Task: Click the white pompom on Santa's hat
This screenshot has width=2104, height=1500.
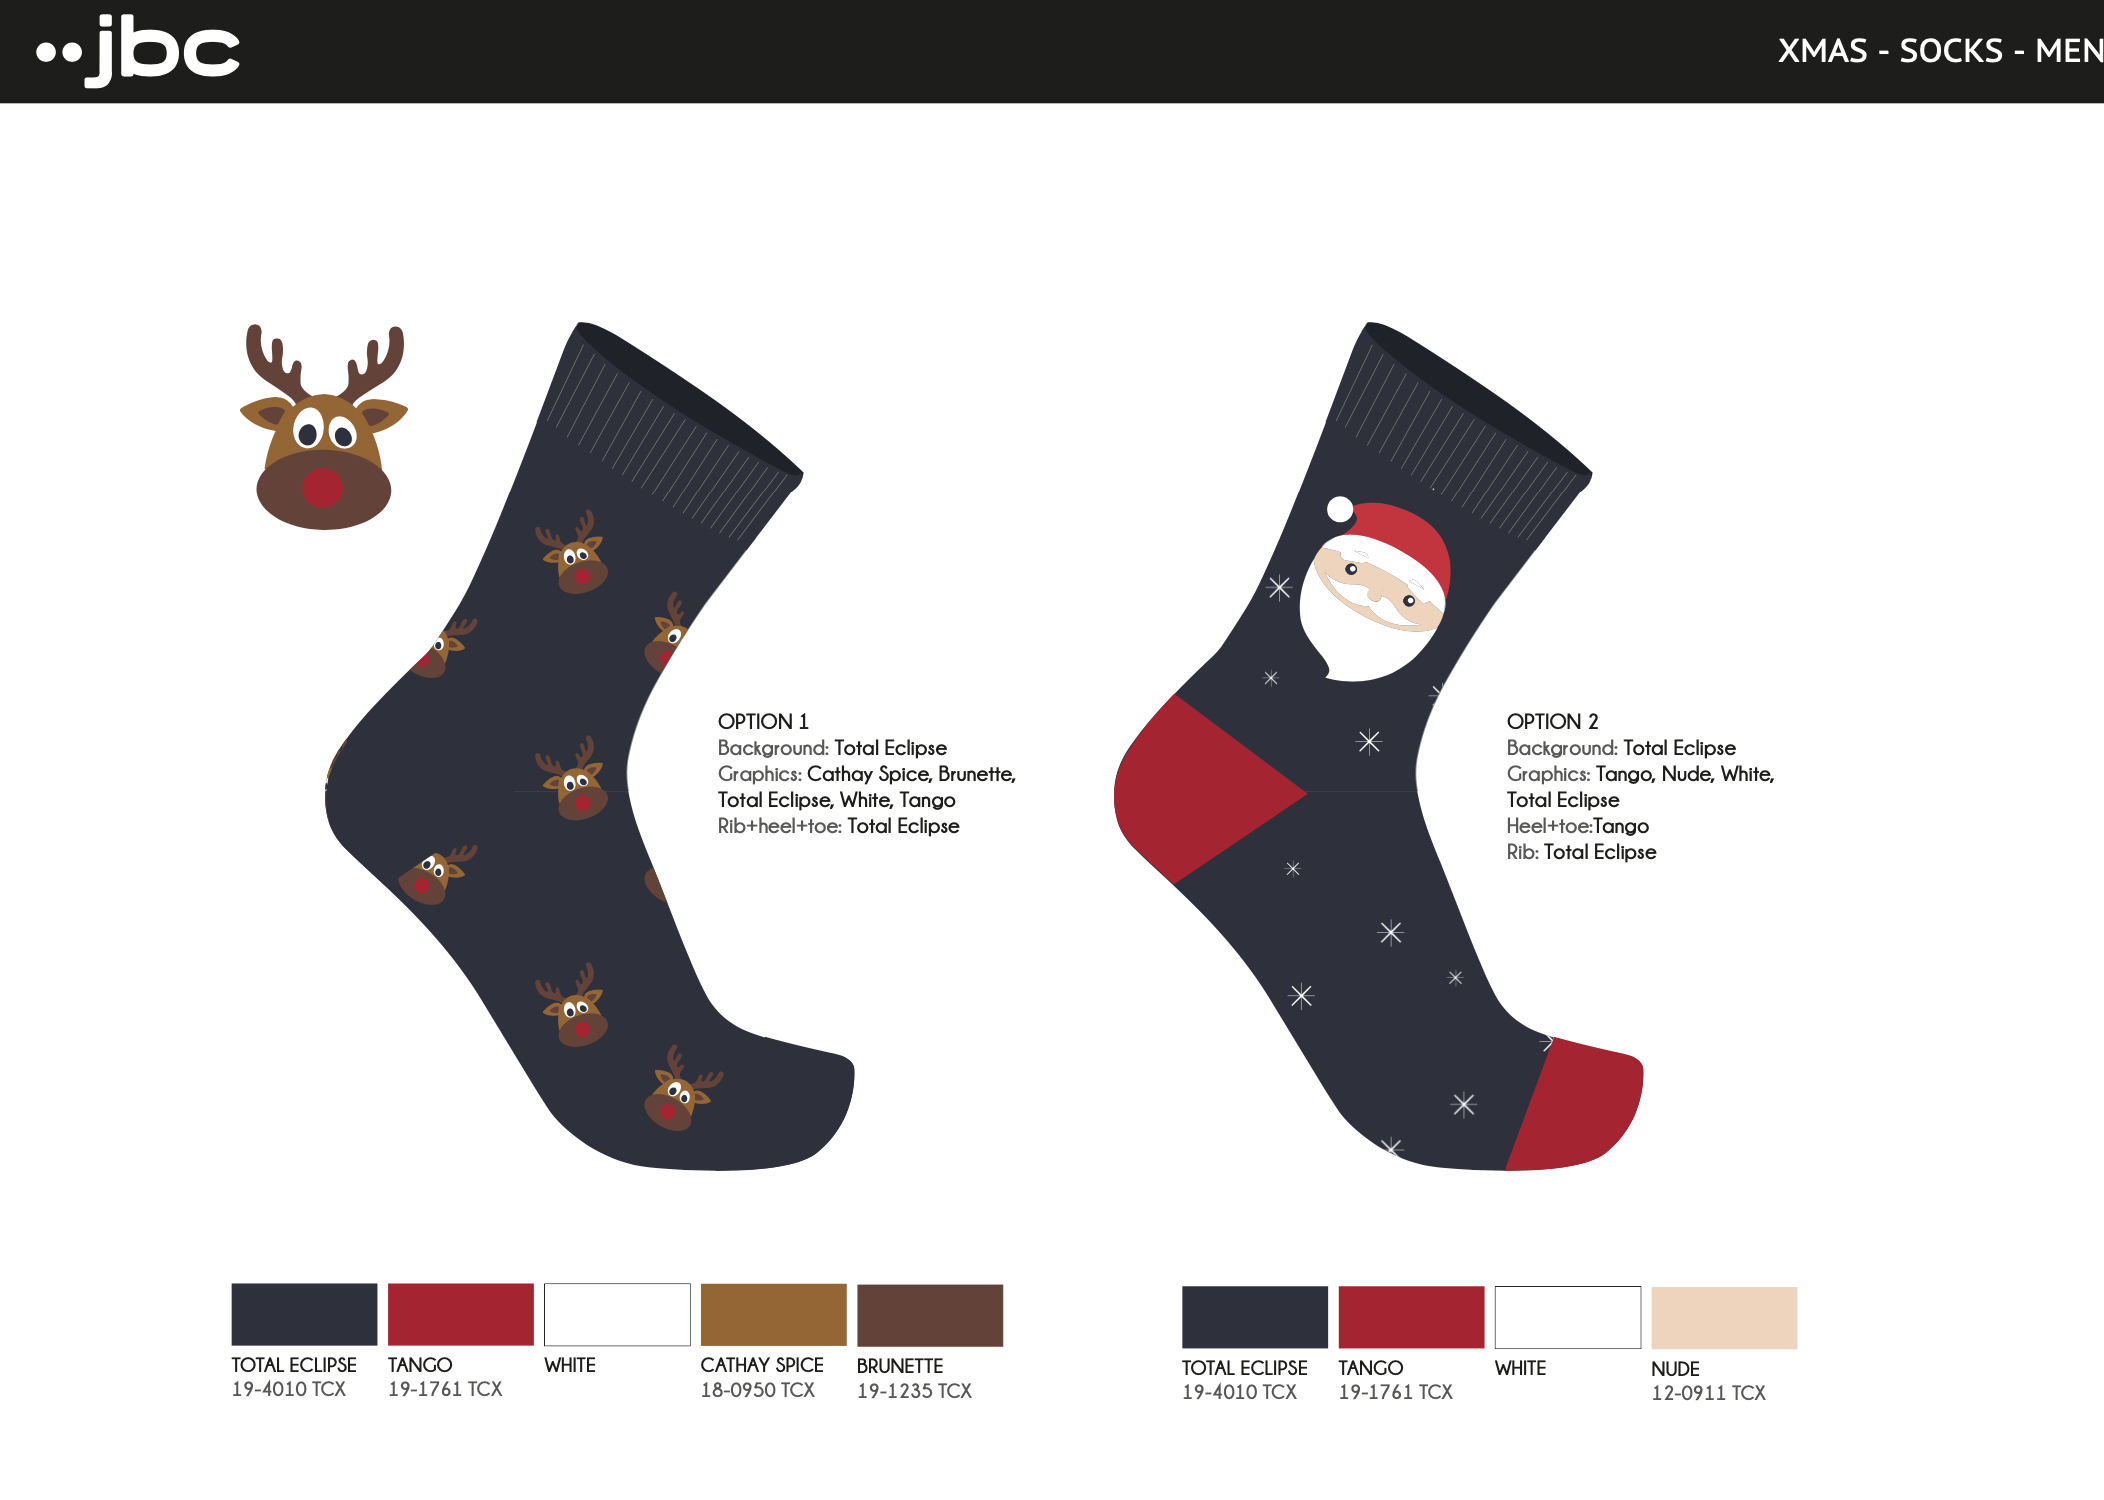Action: (x=1340, y=509)
